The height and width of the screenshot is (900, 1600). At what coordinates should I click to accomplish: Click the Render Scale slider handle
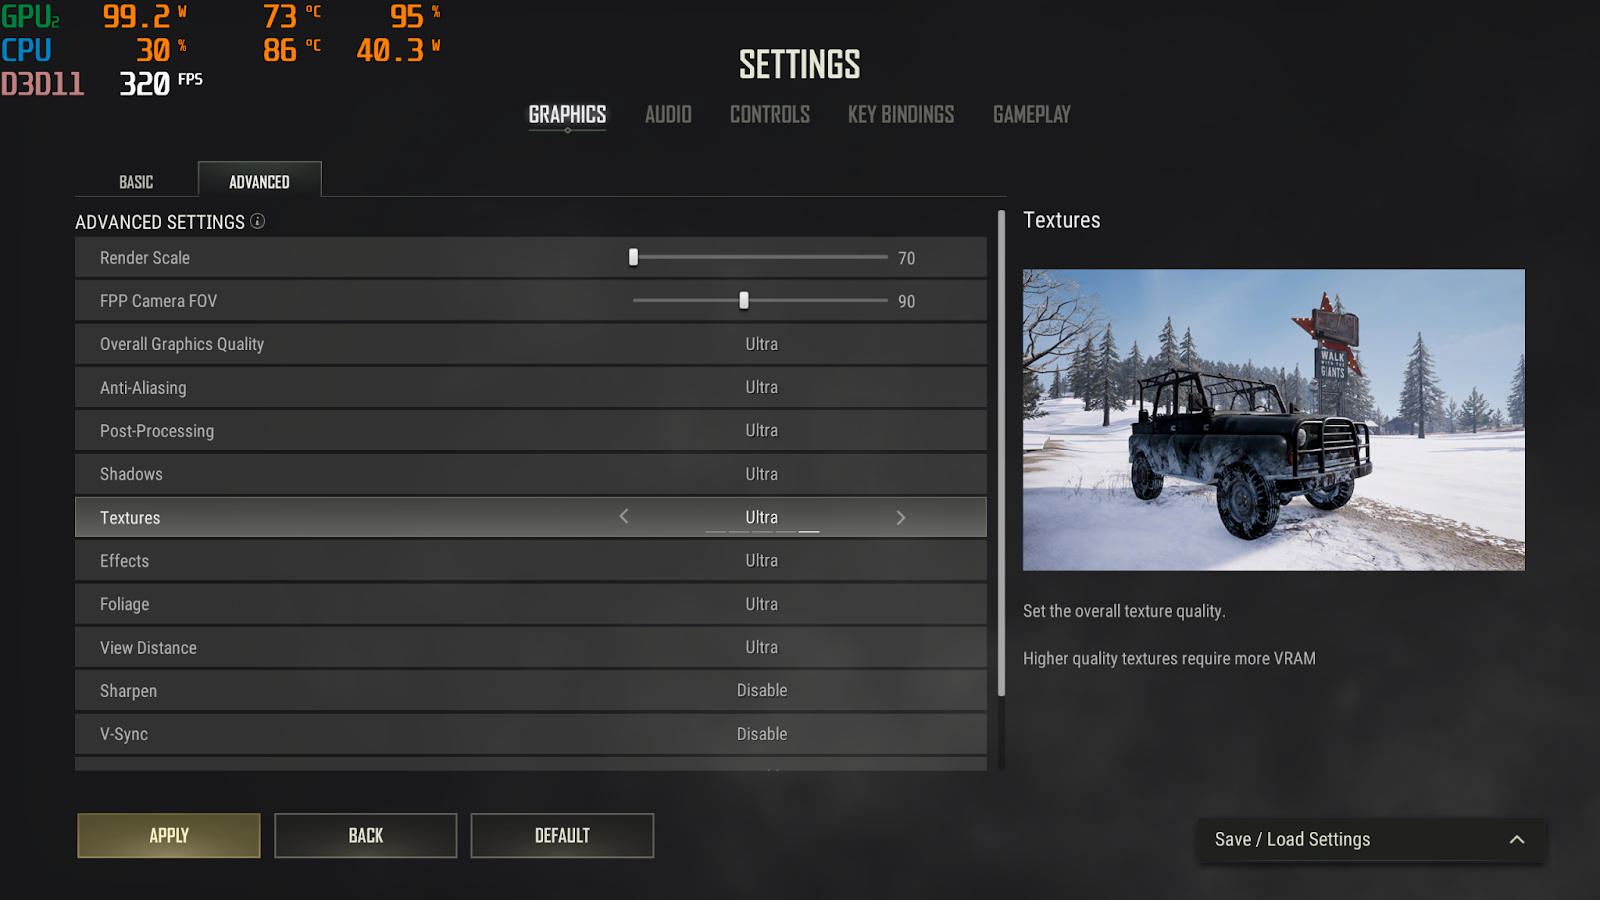(x=633, y=257)
